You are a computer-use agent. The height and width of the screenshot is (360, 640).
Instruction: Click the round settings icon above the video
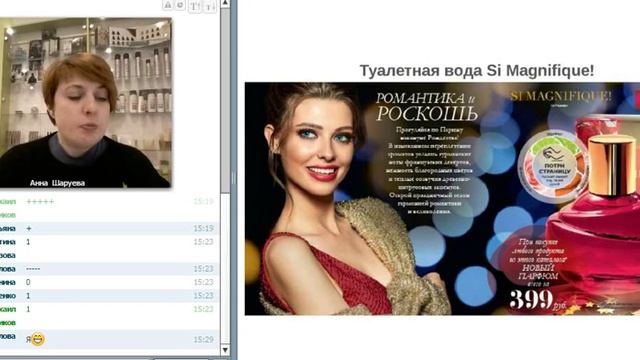click(x=180, y=5)
